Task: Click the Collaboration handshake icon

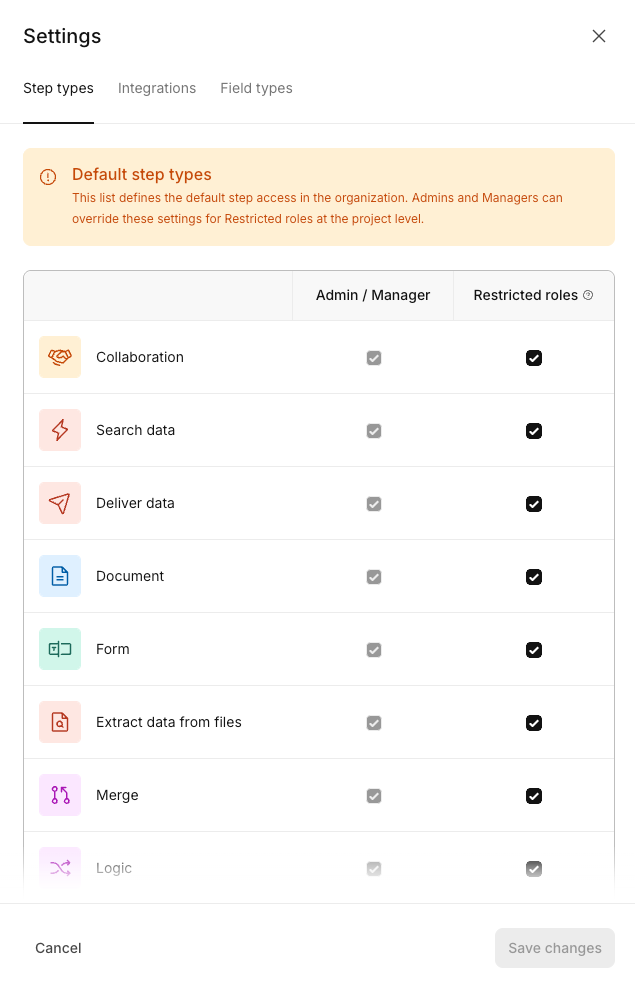Action: (x=60, y=357)
